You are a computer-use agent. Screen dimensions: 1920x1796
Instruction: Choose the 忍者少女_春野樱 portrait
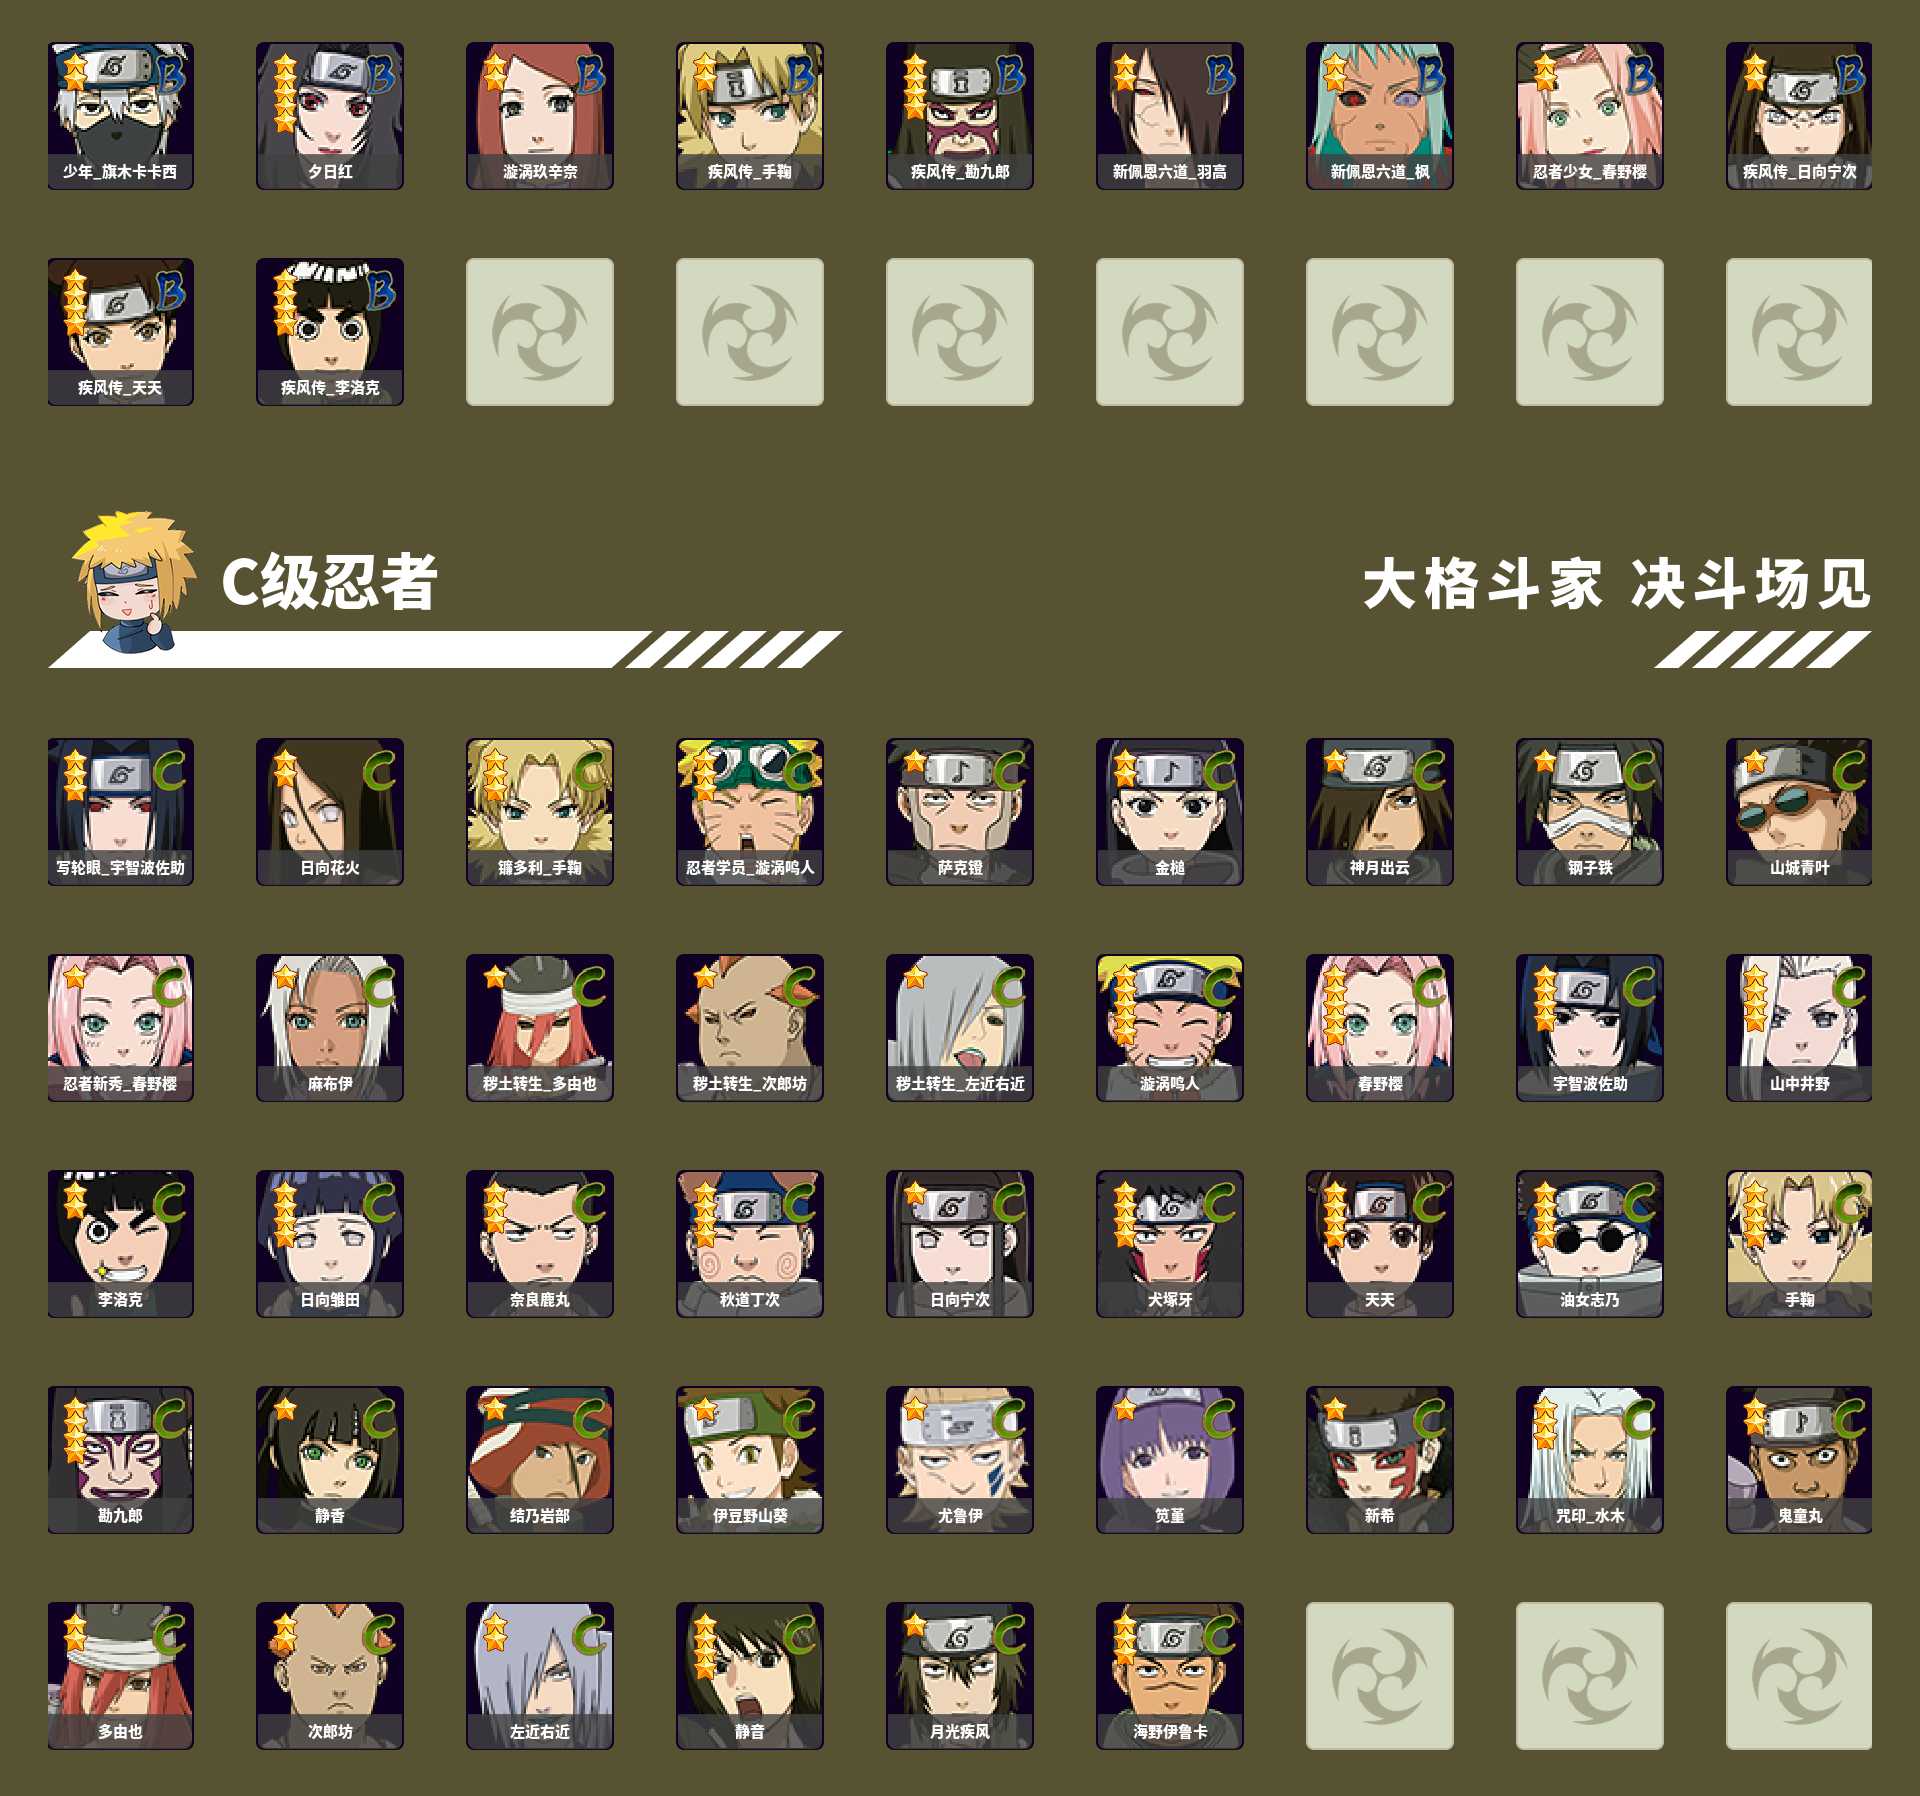(1590, 116)
